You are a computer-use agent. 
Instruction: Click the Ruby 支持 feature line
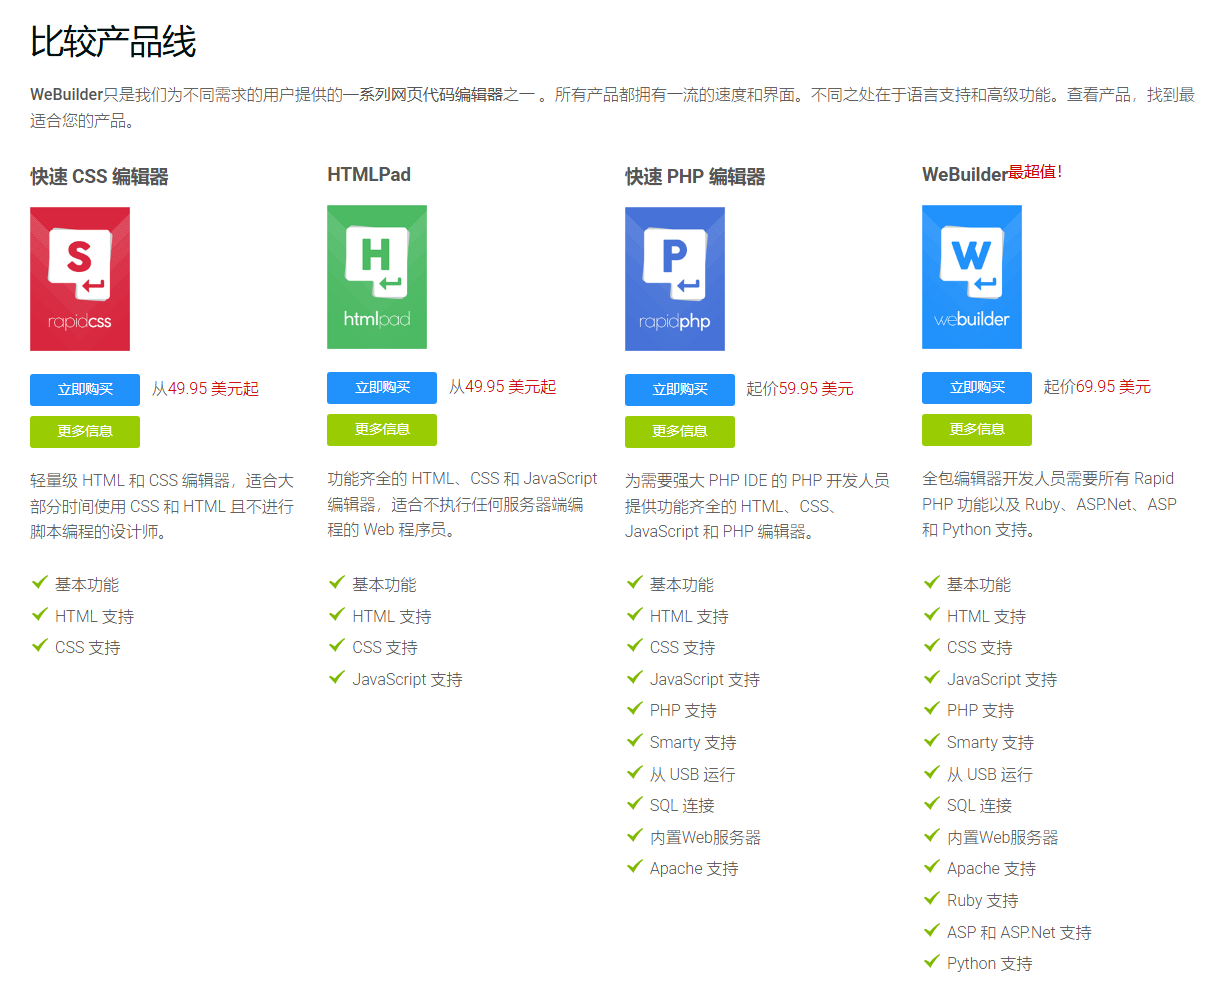point(982,901)
